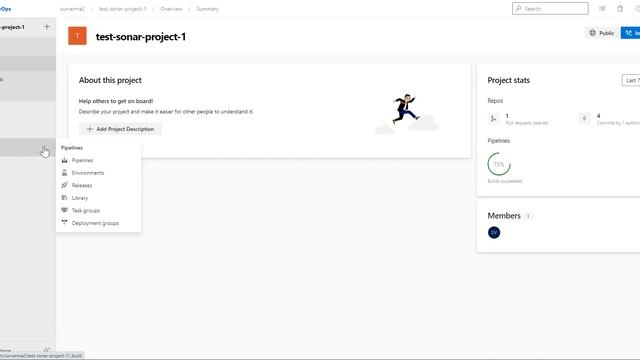Go to test-sonar-project-1 breadcrumb link

coord(122,9)
